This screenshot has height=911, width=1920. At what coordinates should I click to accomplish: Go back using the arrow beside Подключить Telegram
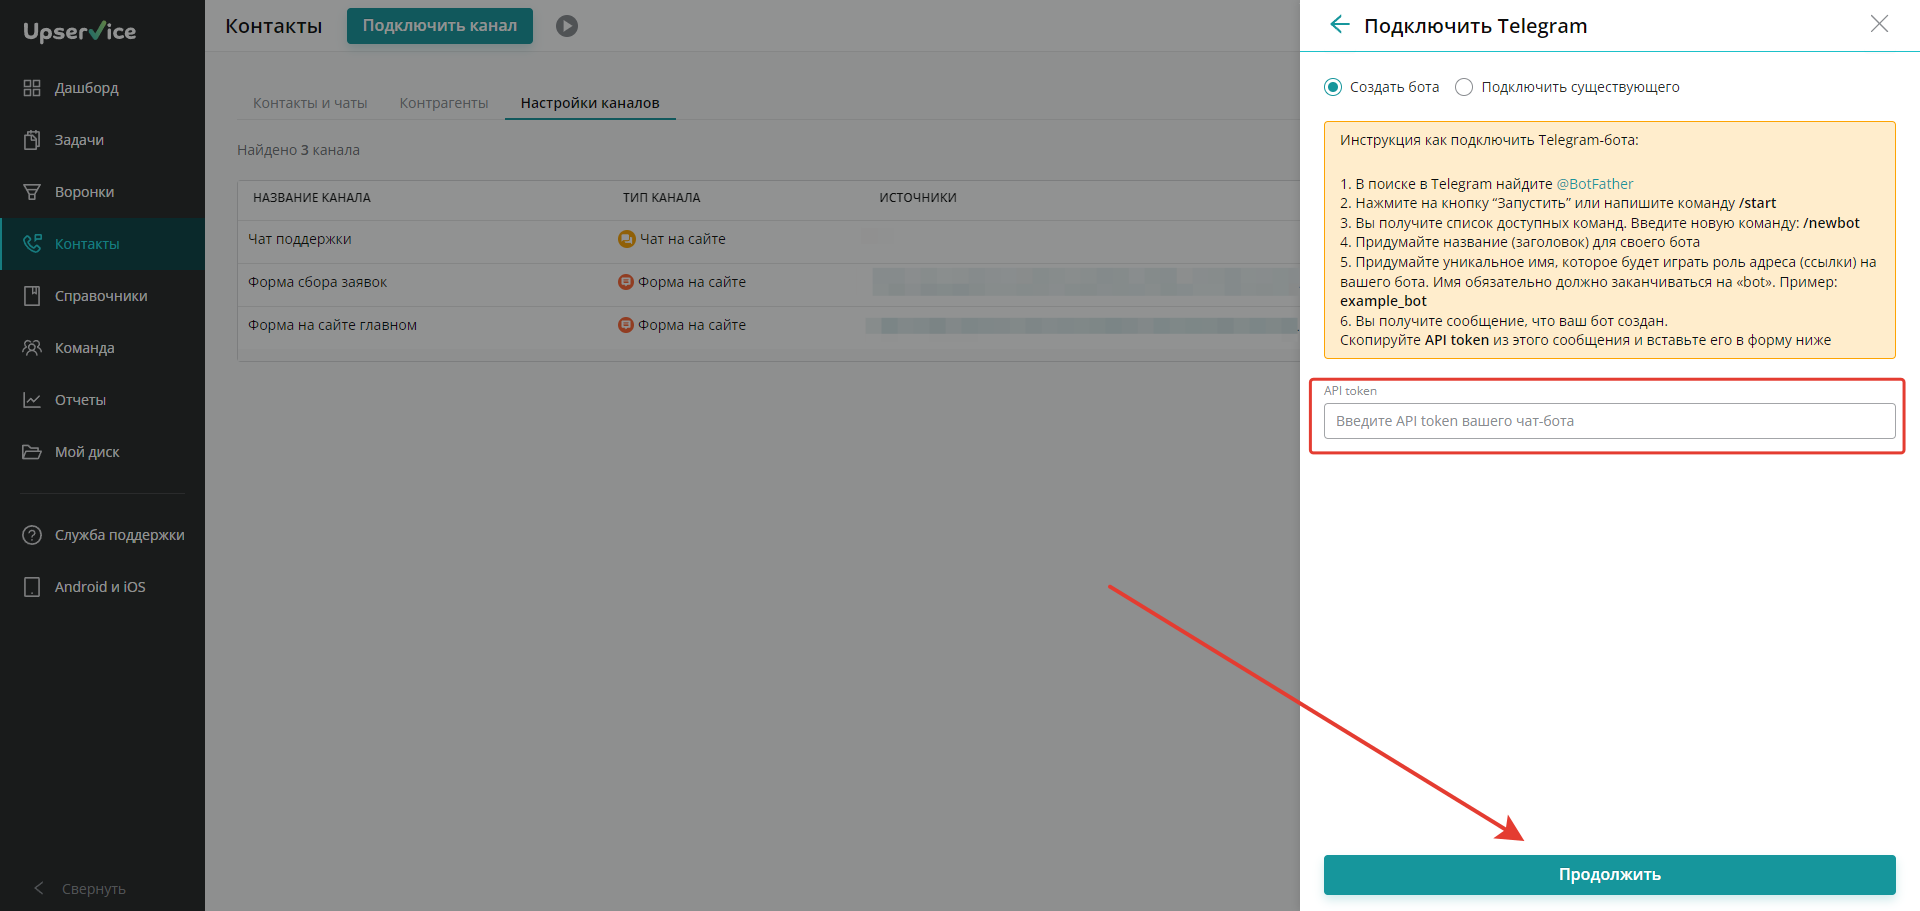(1340, 25)
